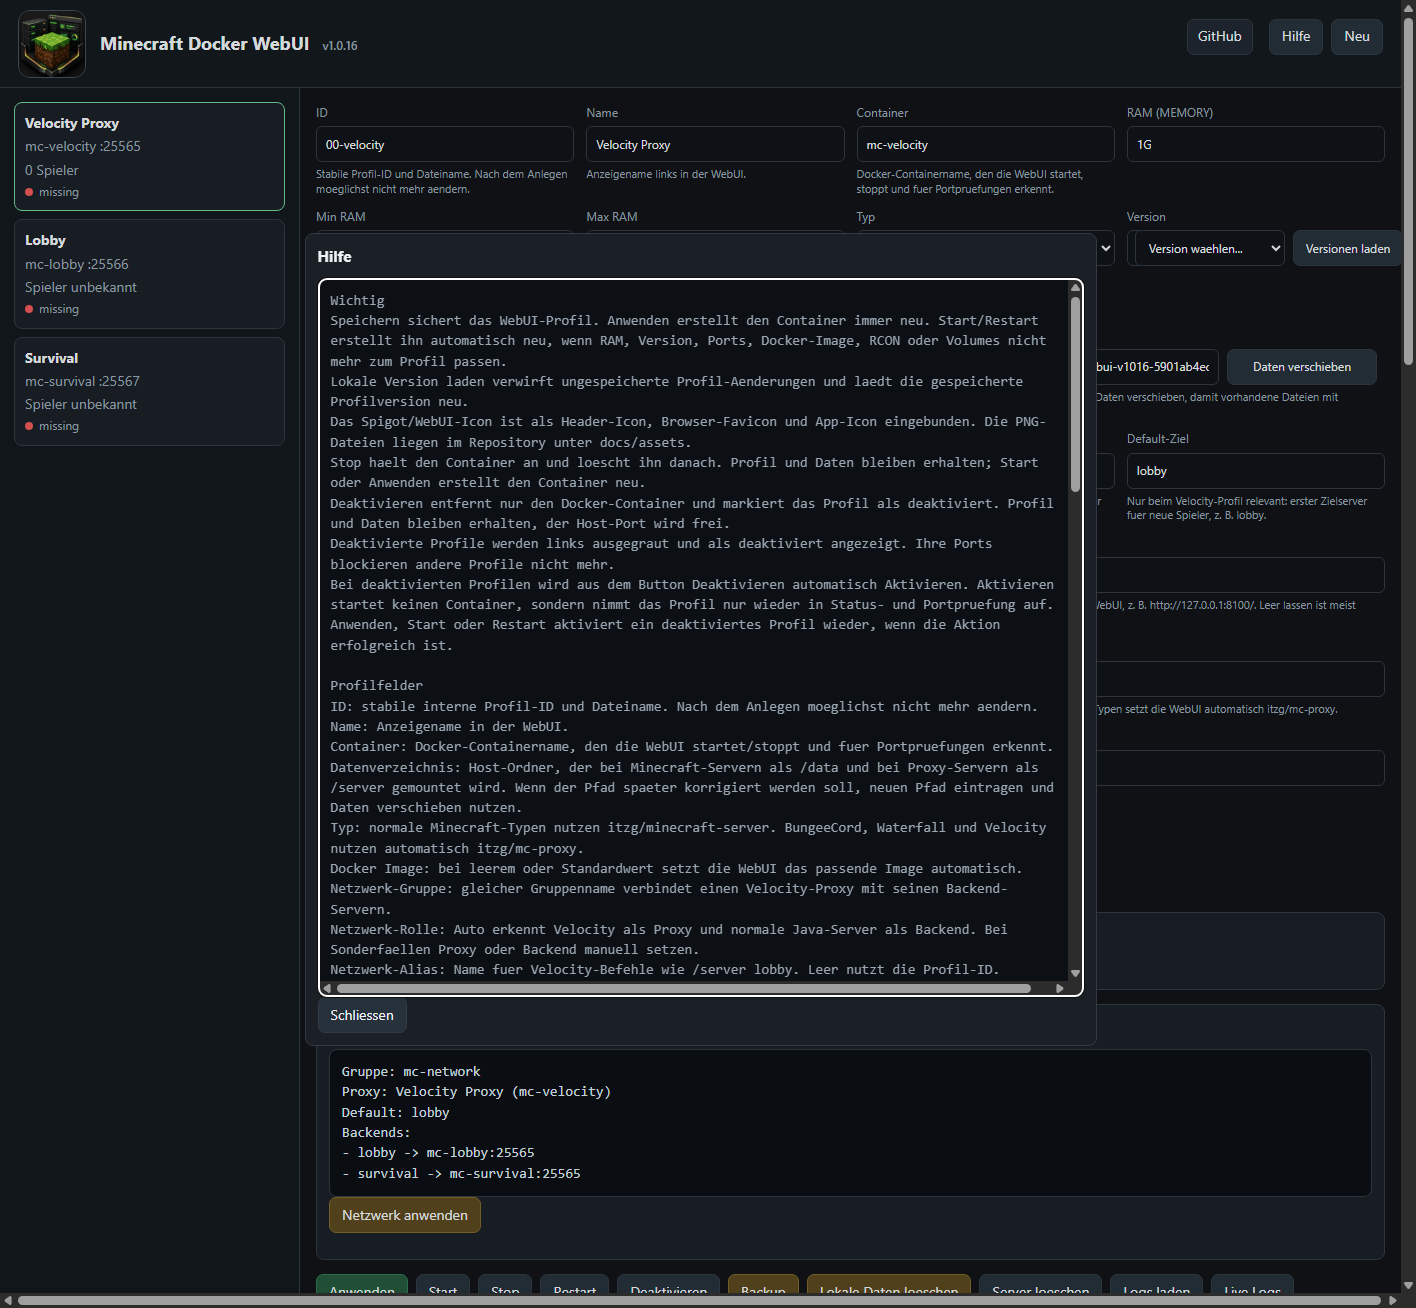Click into the Default-Ziel field containing lobby
The height and width of the screenshot is (1308, 1416).
coord(1255,471)
